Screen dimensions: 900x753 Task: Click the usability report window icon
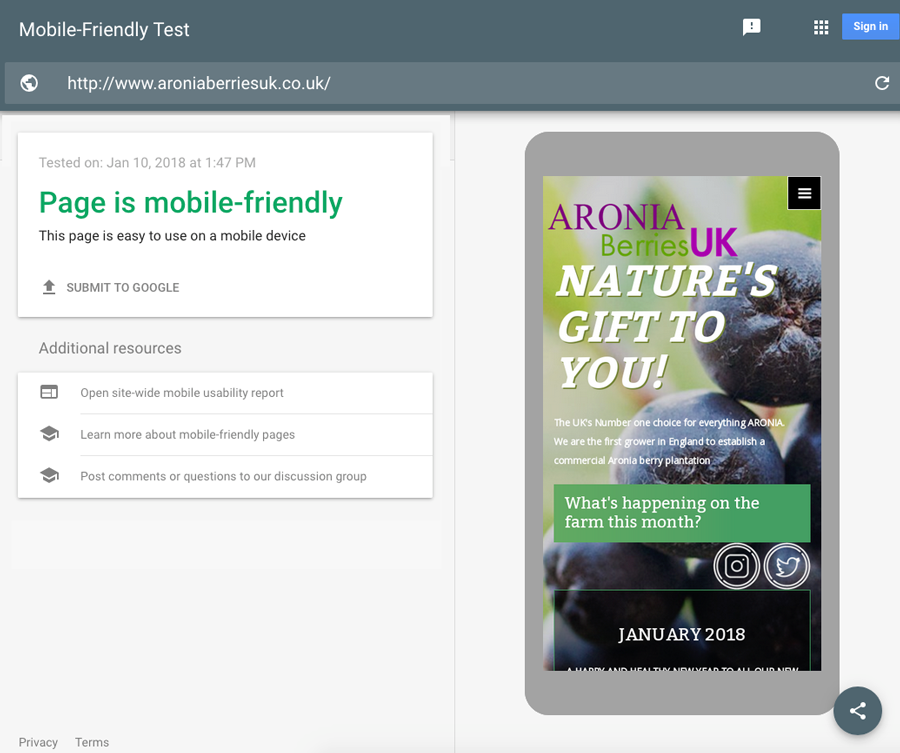tap(49, 392)
